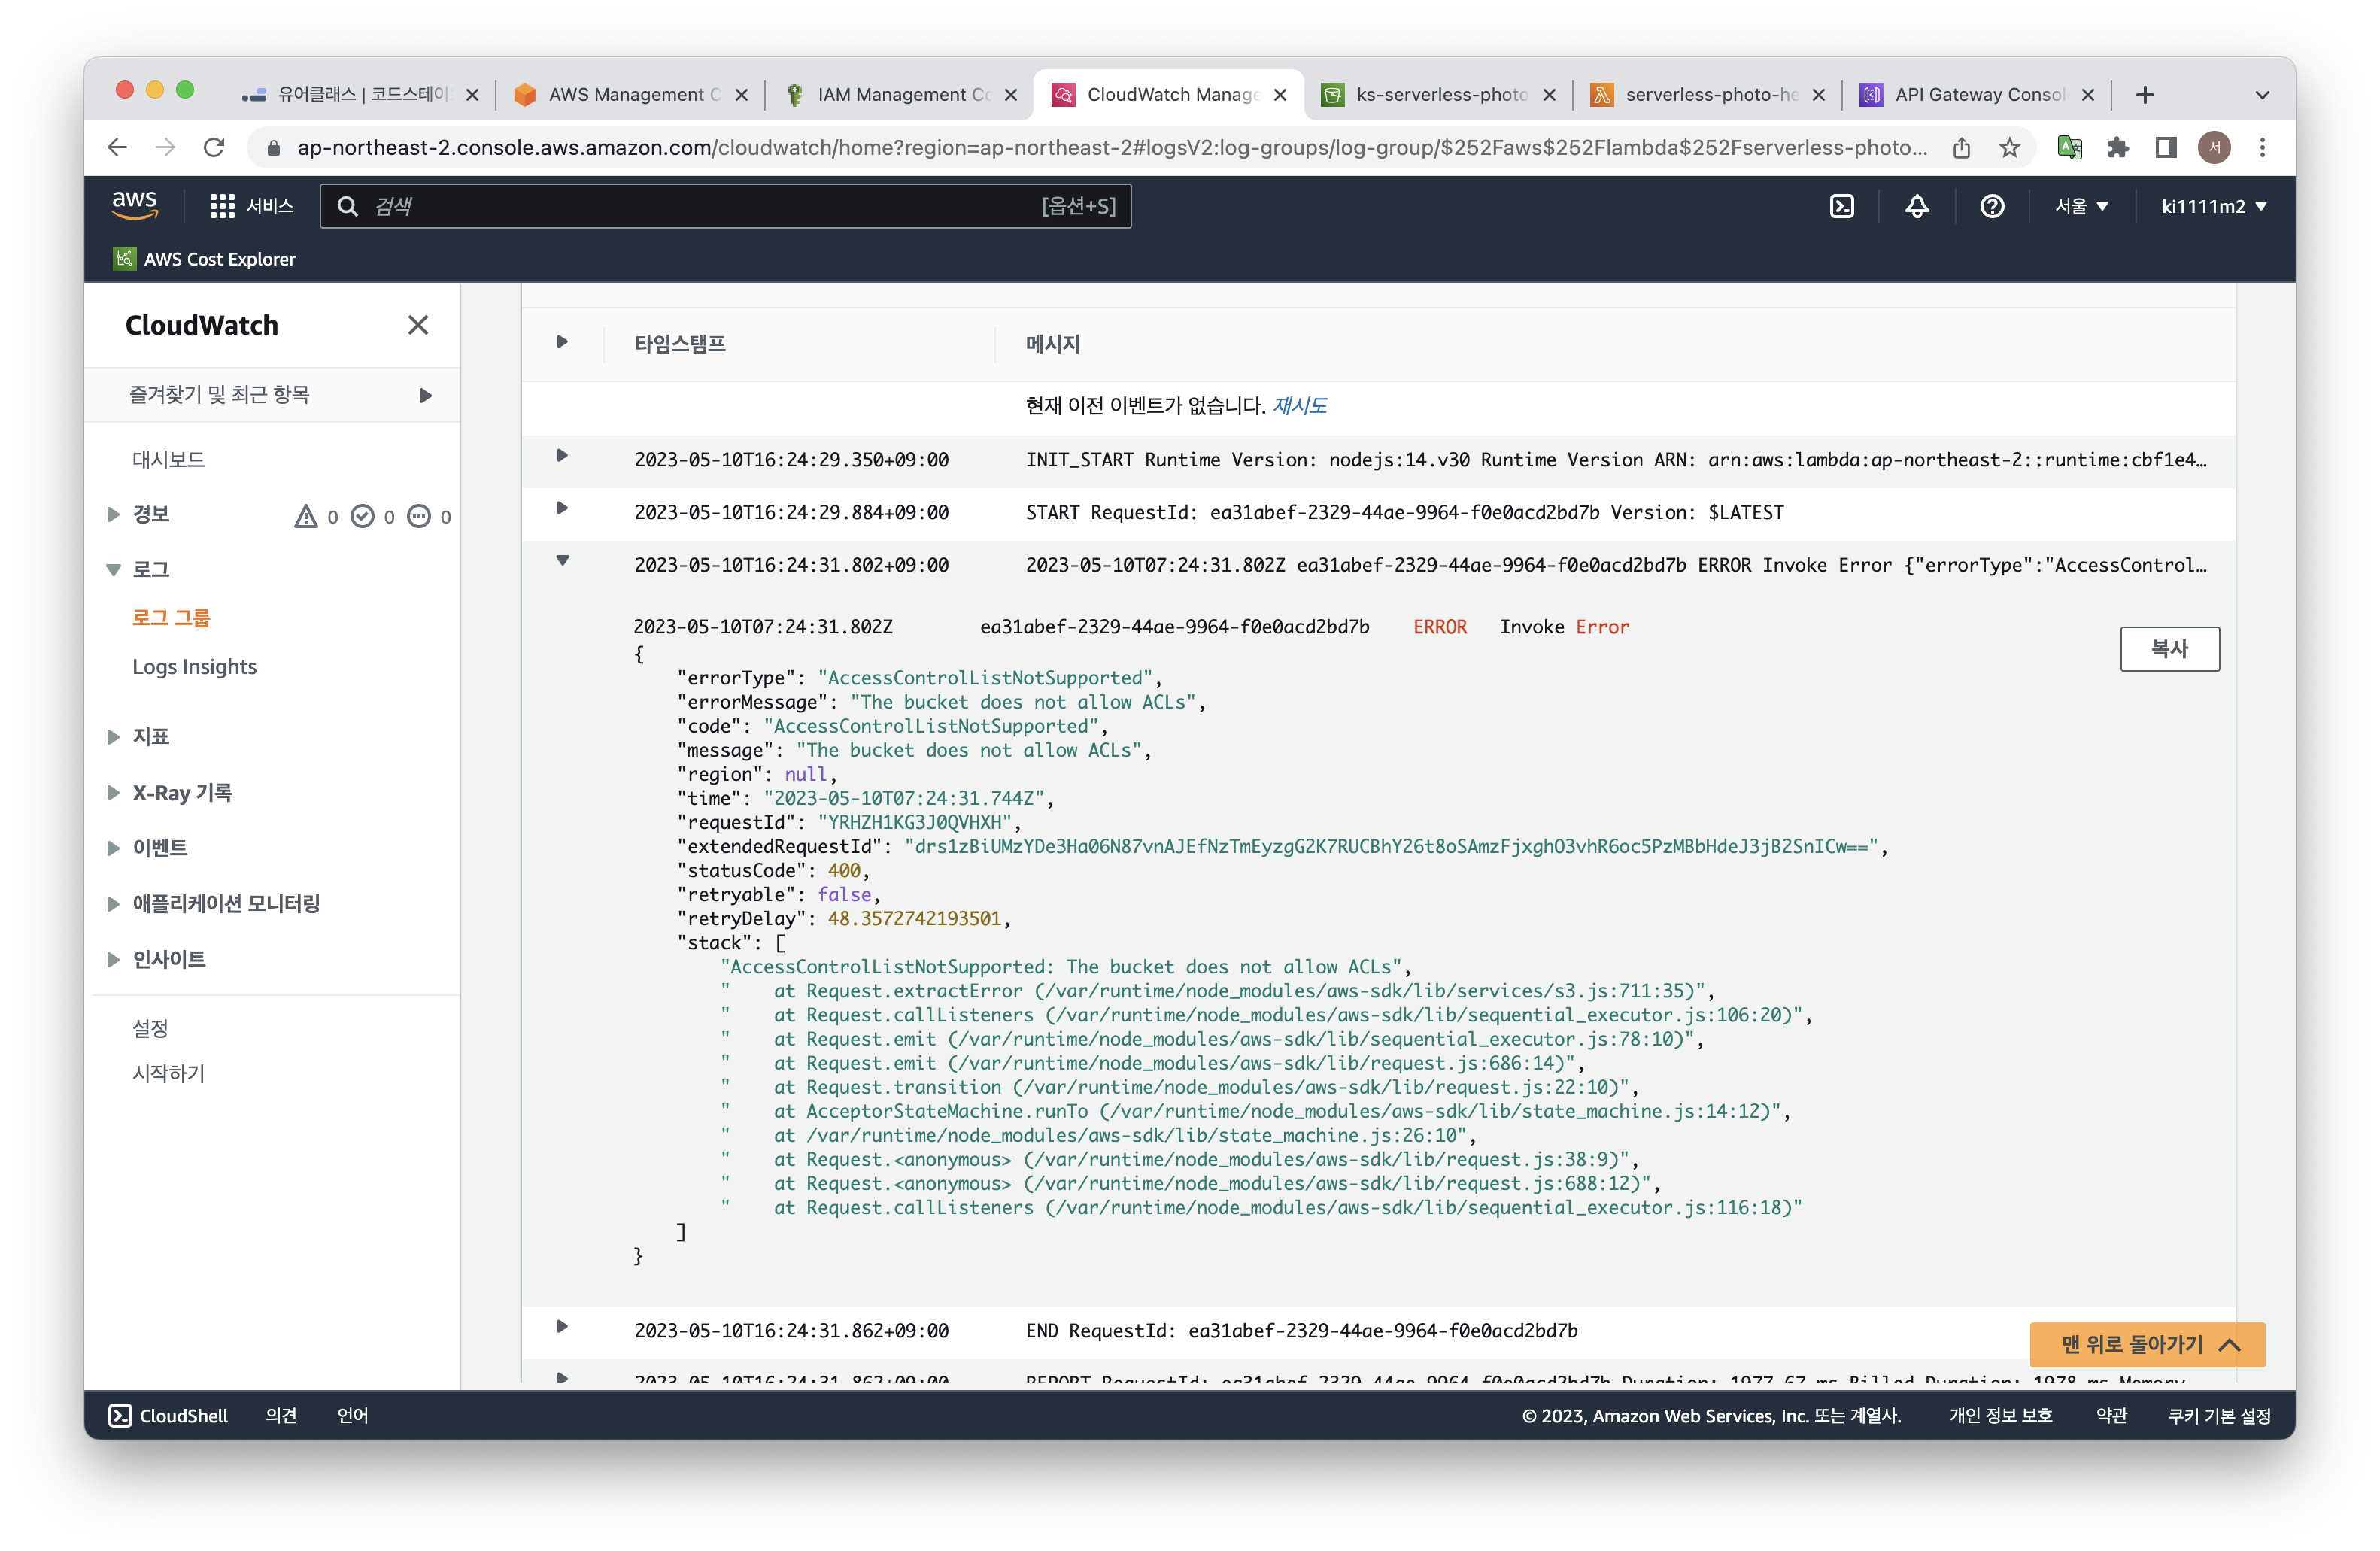Image resolution: width=2380 pixels, height=1551 pixels.
Task: Expand the 인사이트 navigation group
Action: click(113, 959)
